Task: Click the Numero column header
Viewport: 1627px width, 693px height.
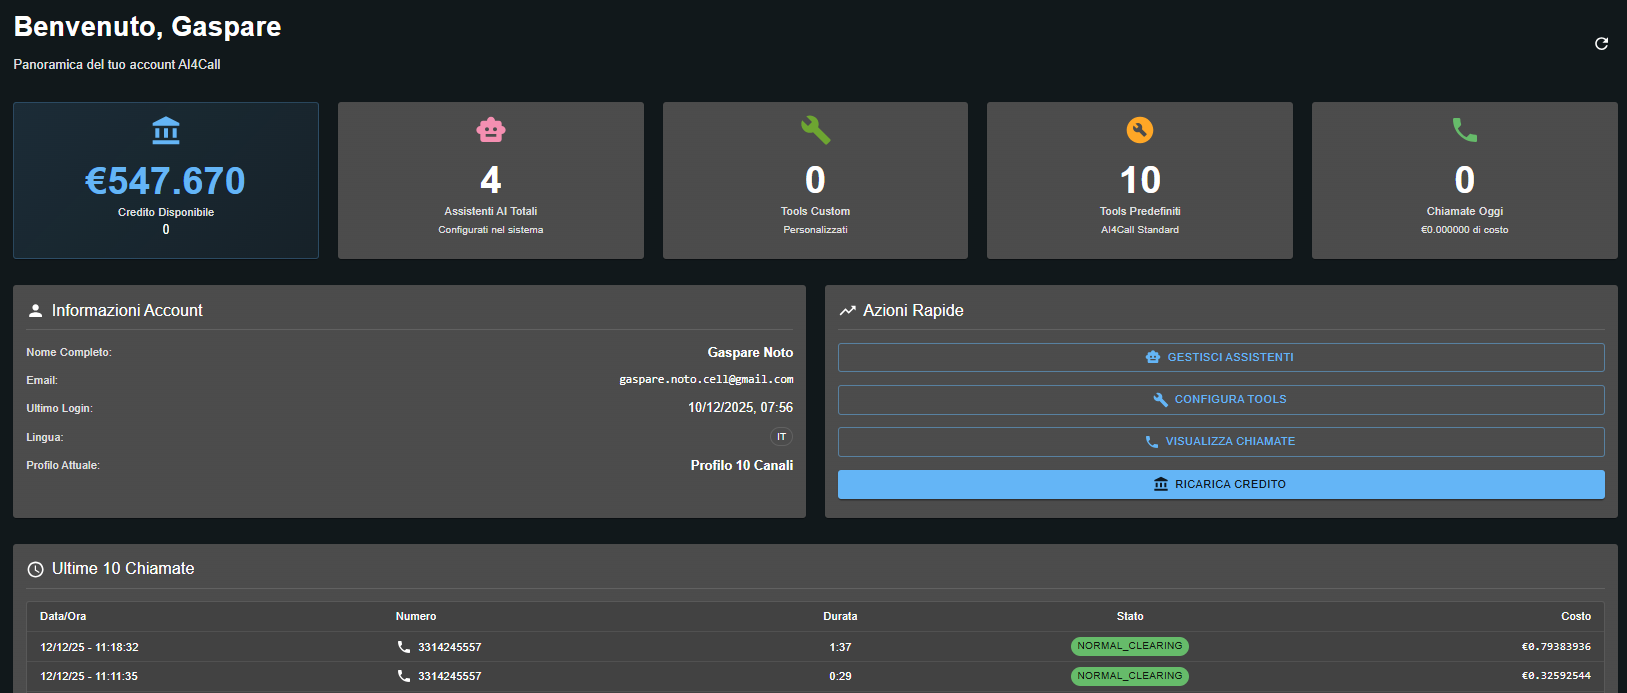Action: (416, 616)
